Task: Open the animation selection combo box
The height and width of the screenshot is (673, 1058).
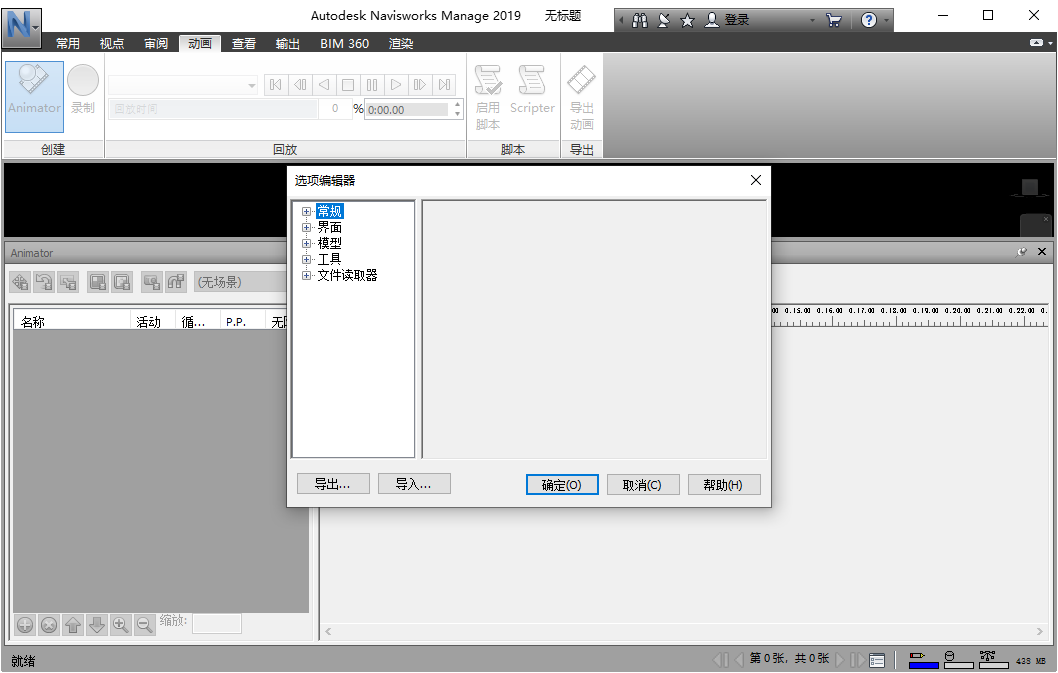Action: point(183,85)
